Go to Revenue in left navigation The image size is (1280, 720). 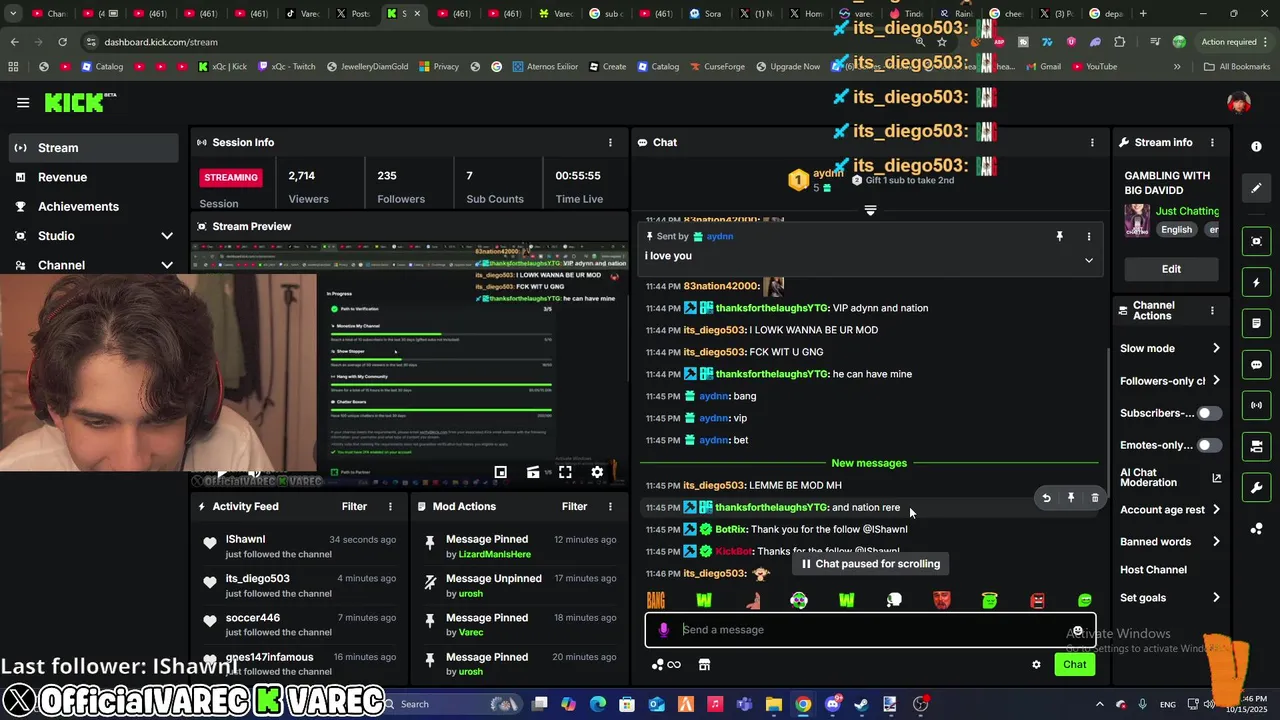tap(94, 177)
